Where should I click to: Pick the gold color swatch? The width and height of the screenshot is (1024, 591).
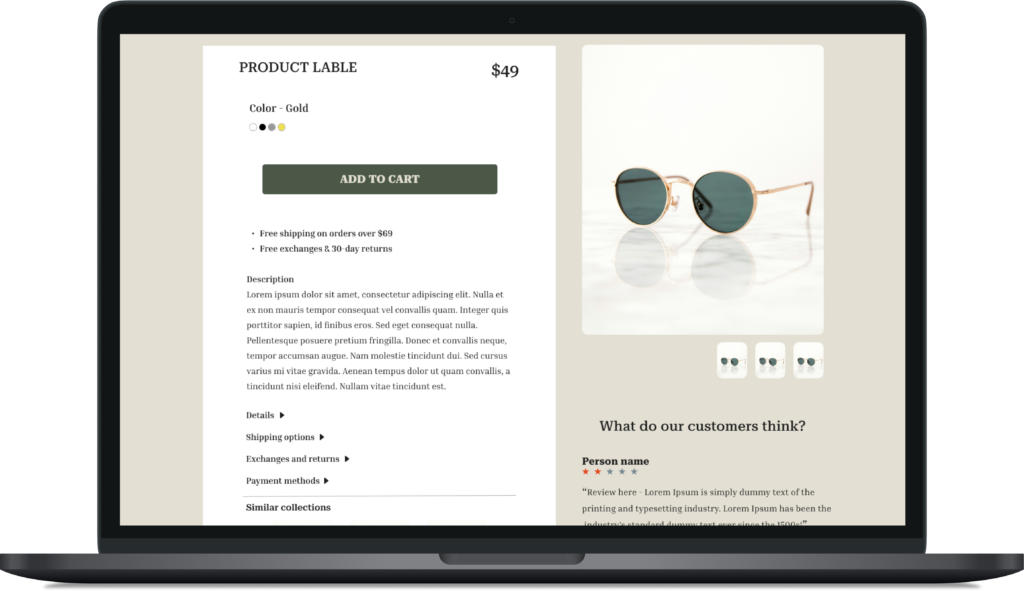pos(281,127)
